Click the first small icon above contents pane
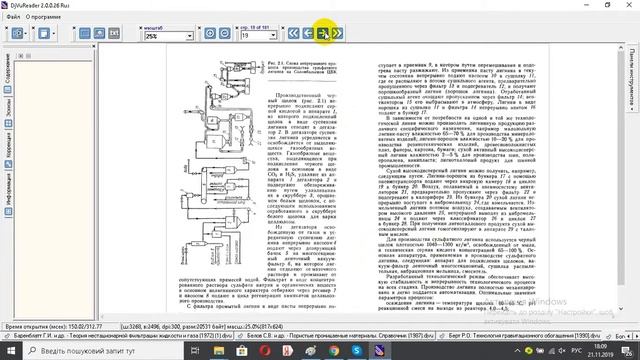This screenshot has height=360, width=640. (21, 56)
